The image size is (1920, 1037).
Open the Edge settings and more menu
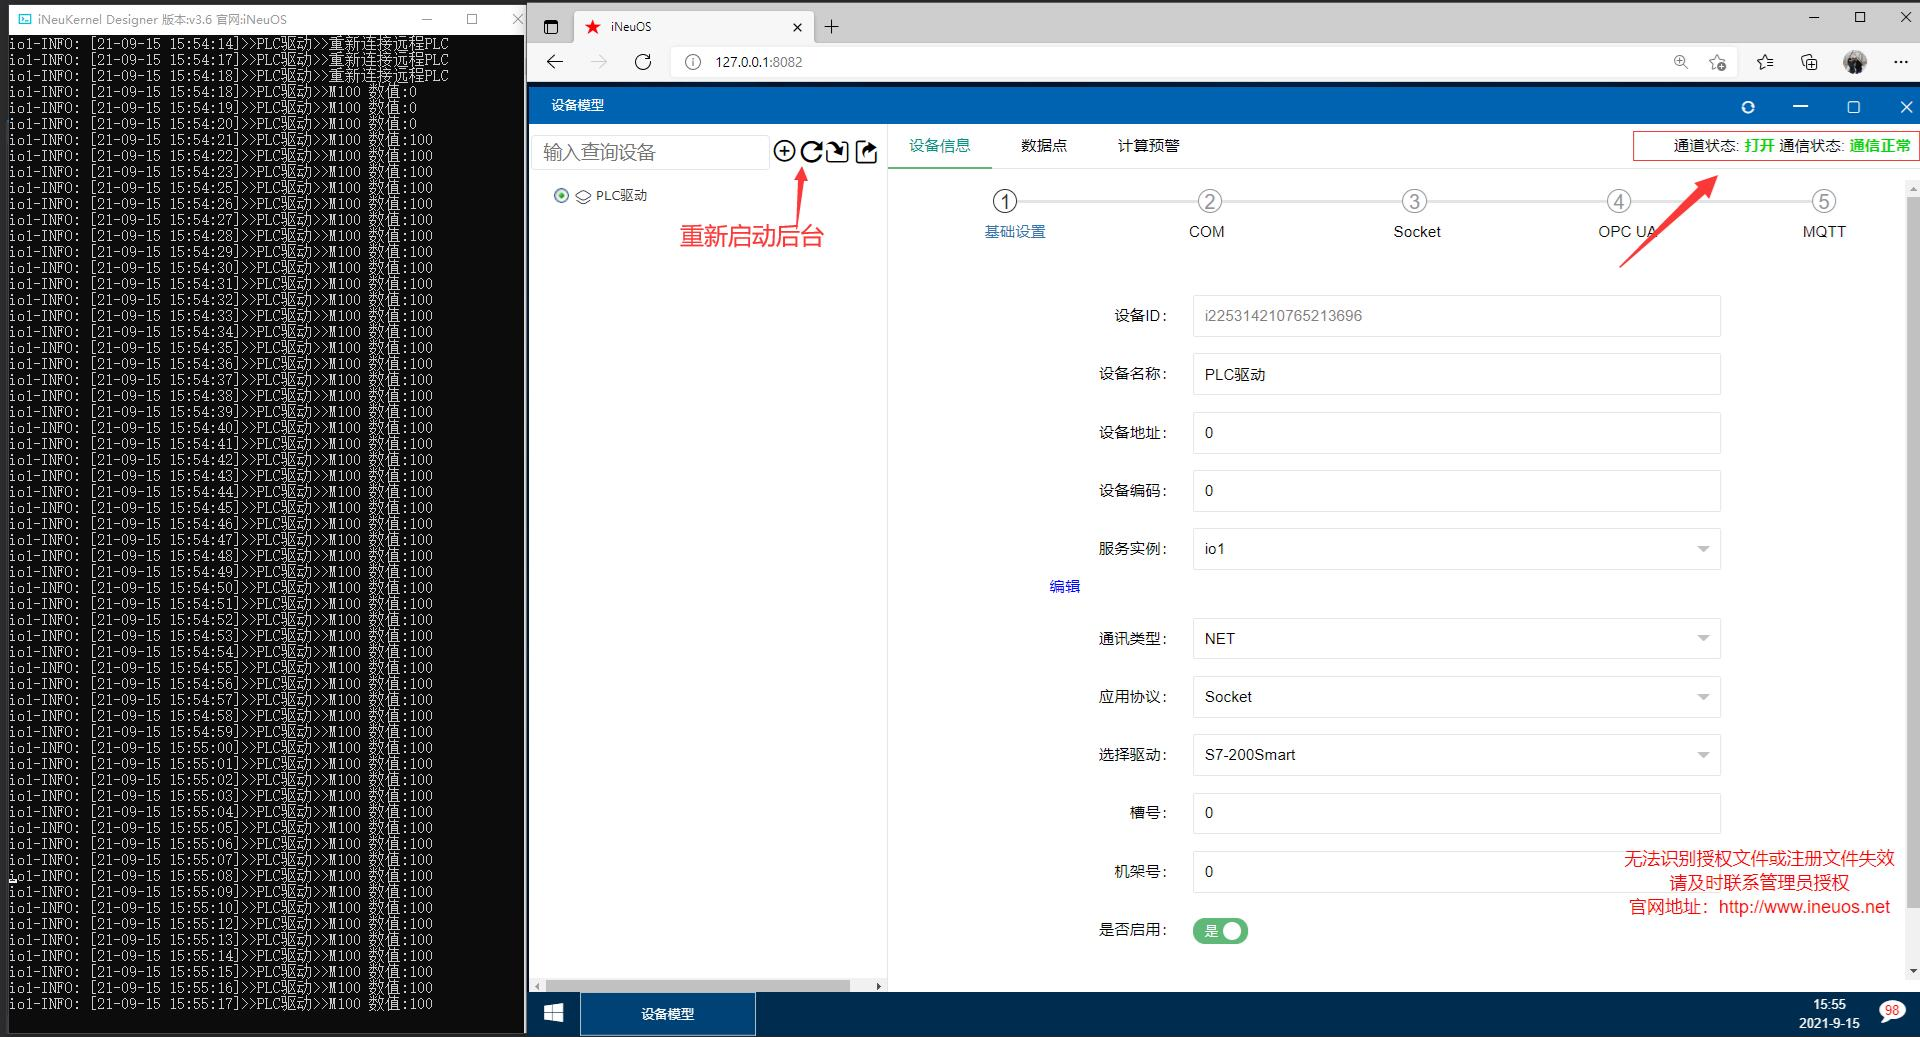point(1901,62)
